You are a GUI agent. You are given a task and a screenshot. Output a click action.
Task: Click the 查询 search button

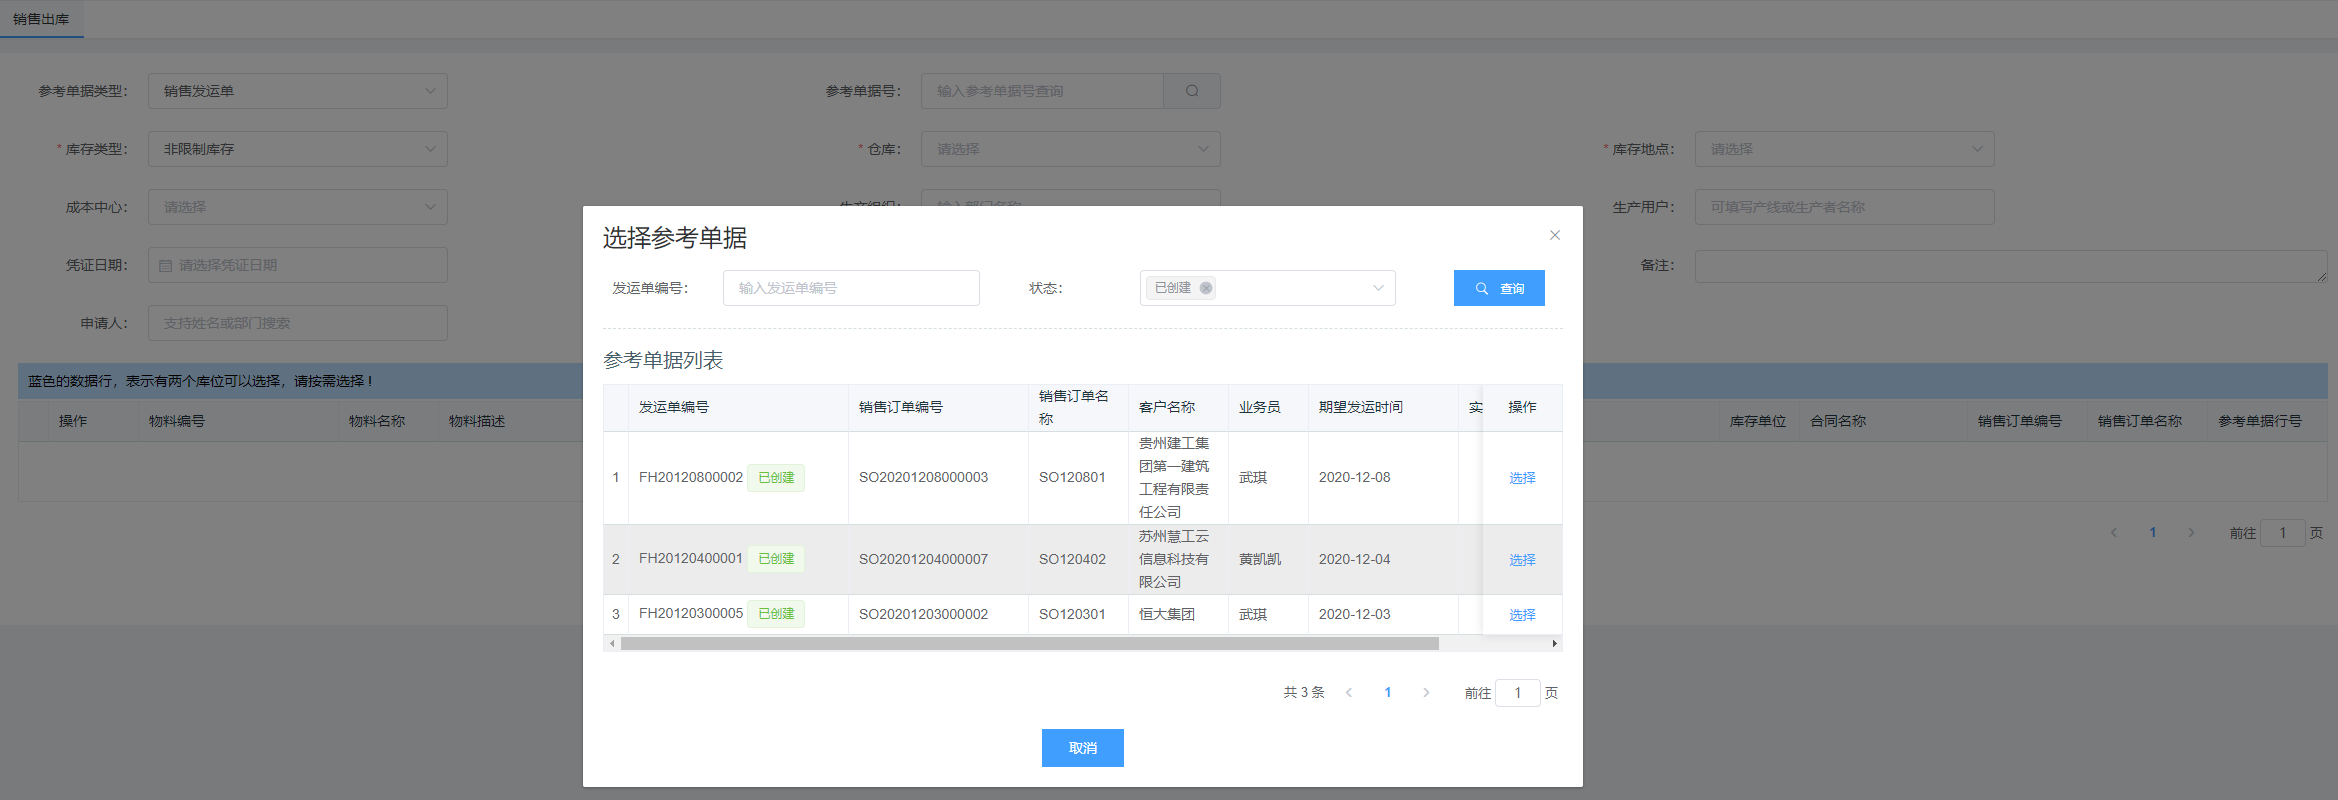[x=1498, y=288]
